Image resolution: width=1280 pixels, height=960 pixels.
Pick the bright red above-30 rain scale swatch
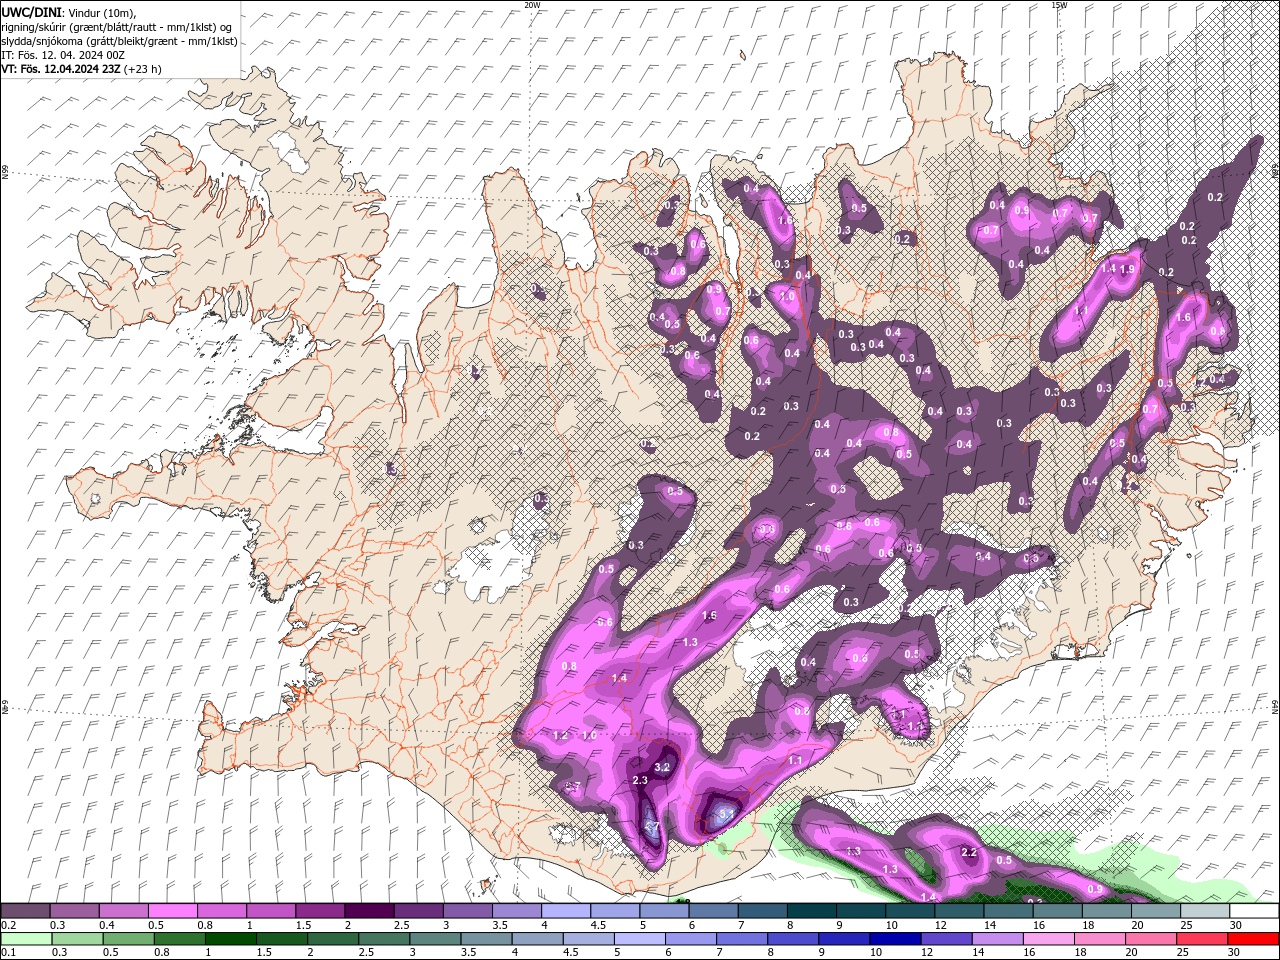(1253, 938)
